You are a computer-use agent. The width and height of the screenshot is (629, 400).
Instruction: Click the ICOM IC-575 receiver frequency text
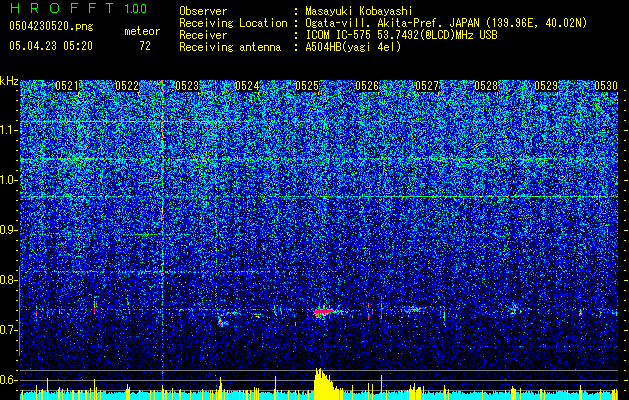(401, 35)
